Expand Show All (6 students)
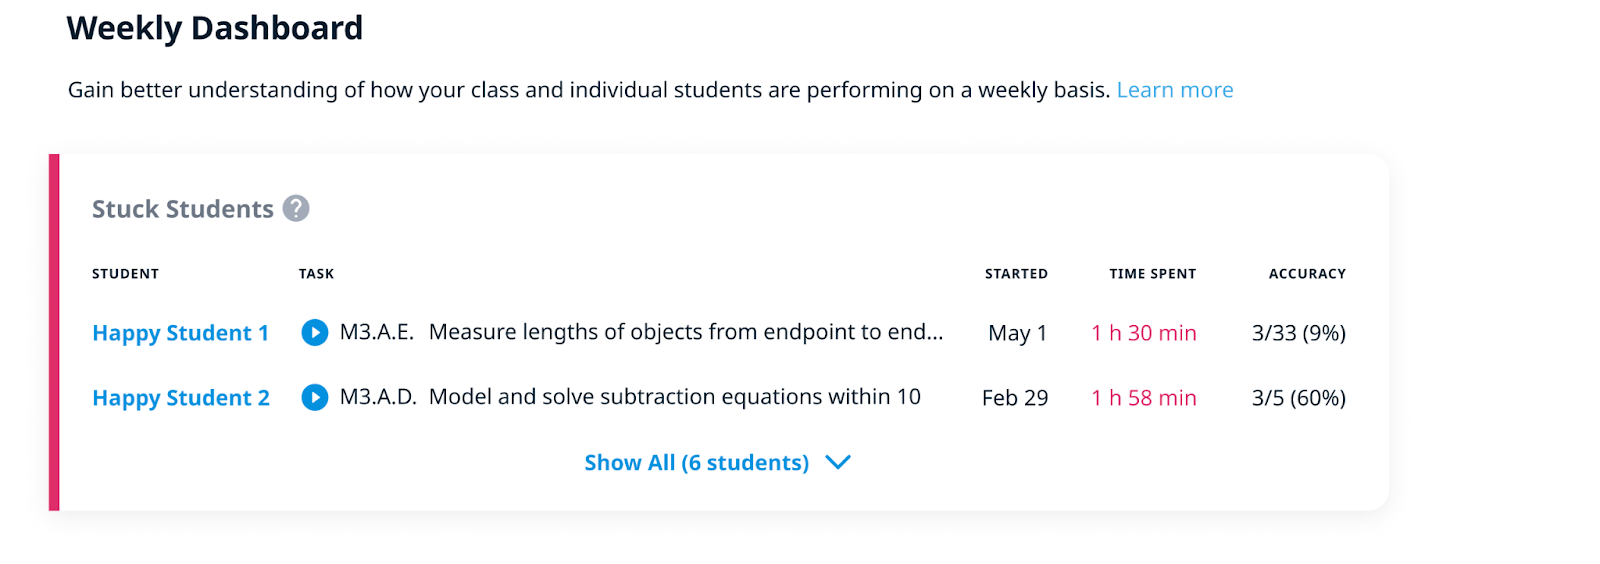Screen dimensions: 1600x564 point(696,463)
